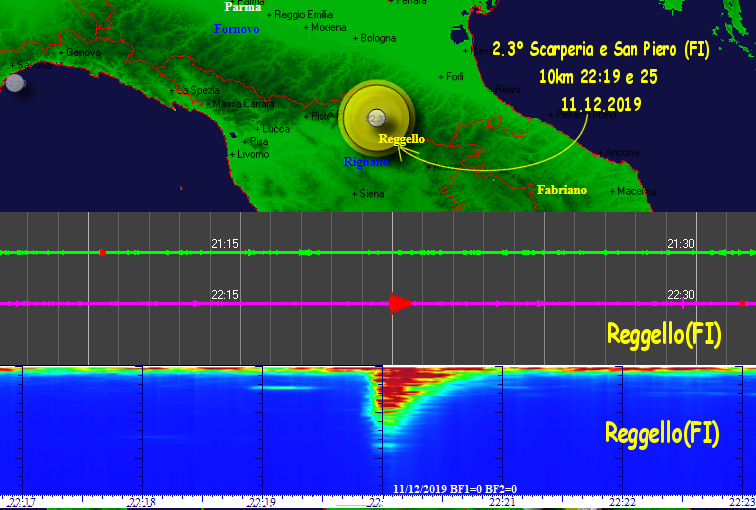Click the 'Parma' map label
756x510 pixels.
(243, 7)
